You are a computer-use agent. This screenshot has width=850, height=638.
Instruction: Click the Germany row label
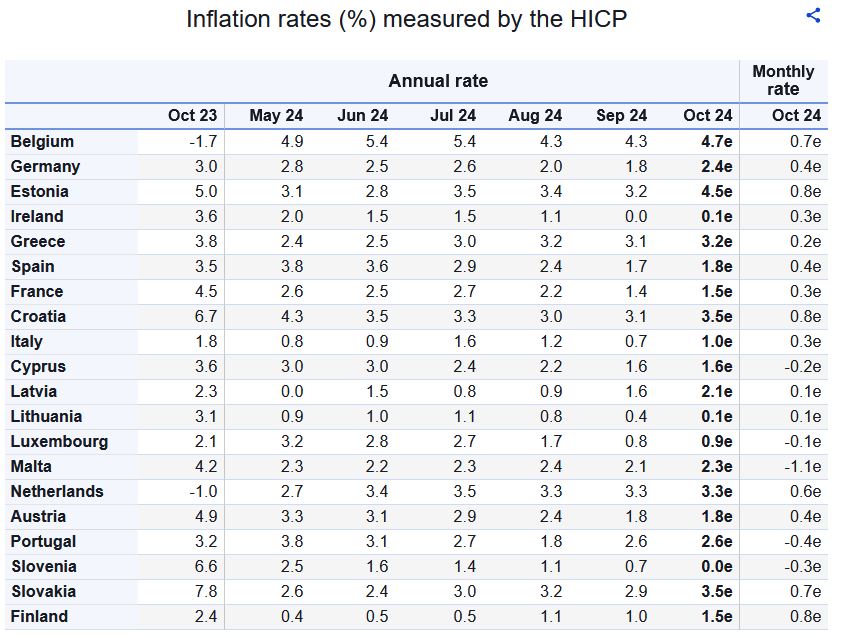pos(45,167)
